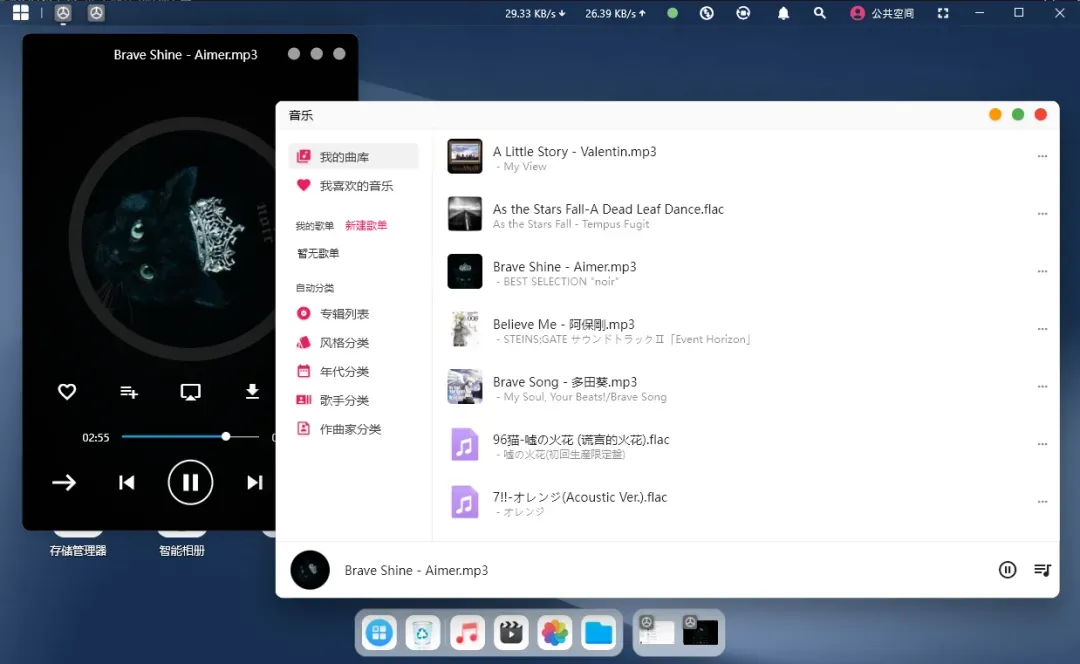Open the 我喜欢的音乐 favorites list
1080x664 pixels.
click(x=355, y=186)
